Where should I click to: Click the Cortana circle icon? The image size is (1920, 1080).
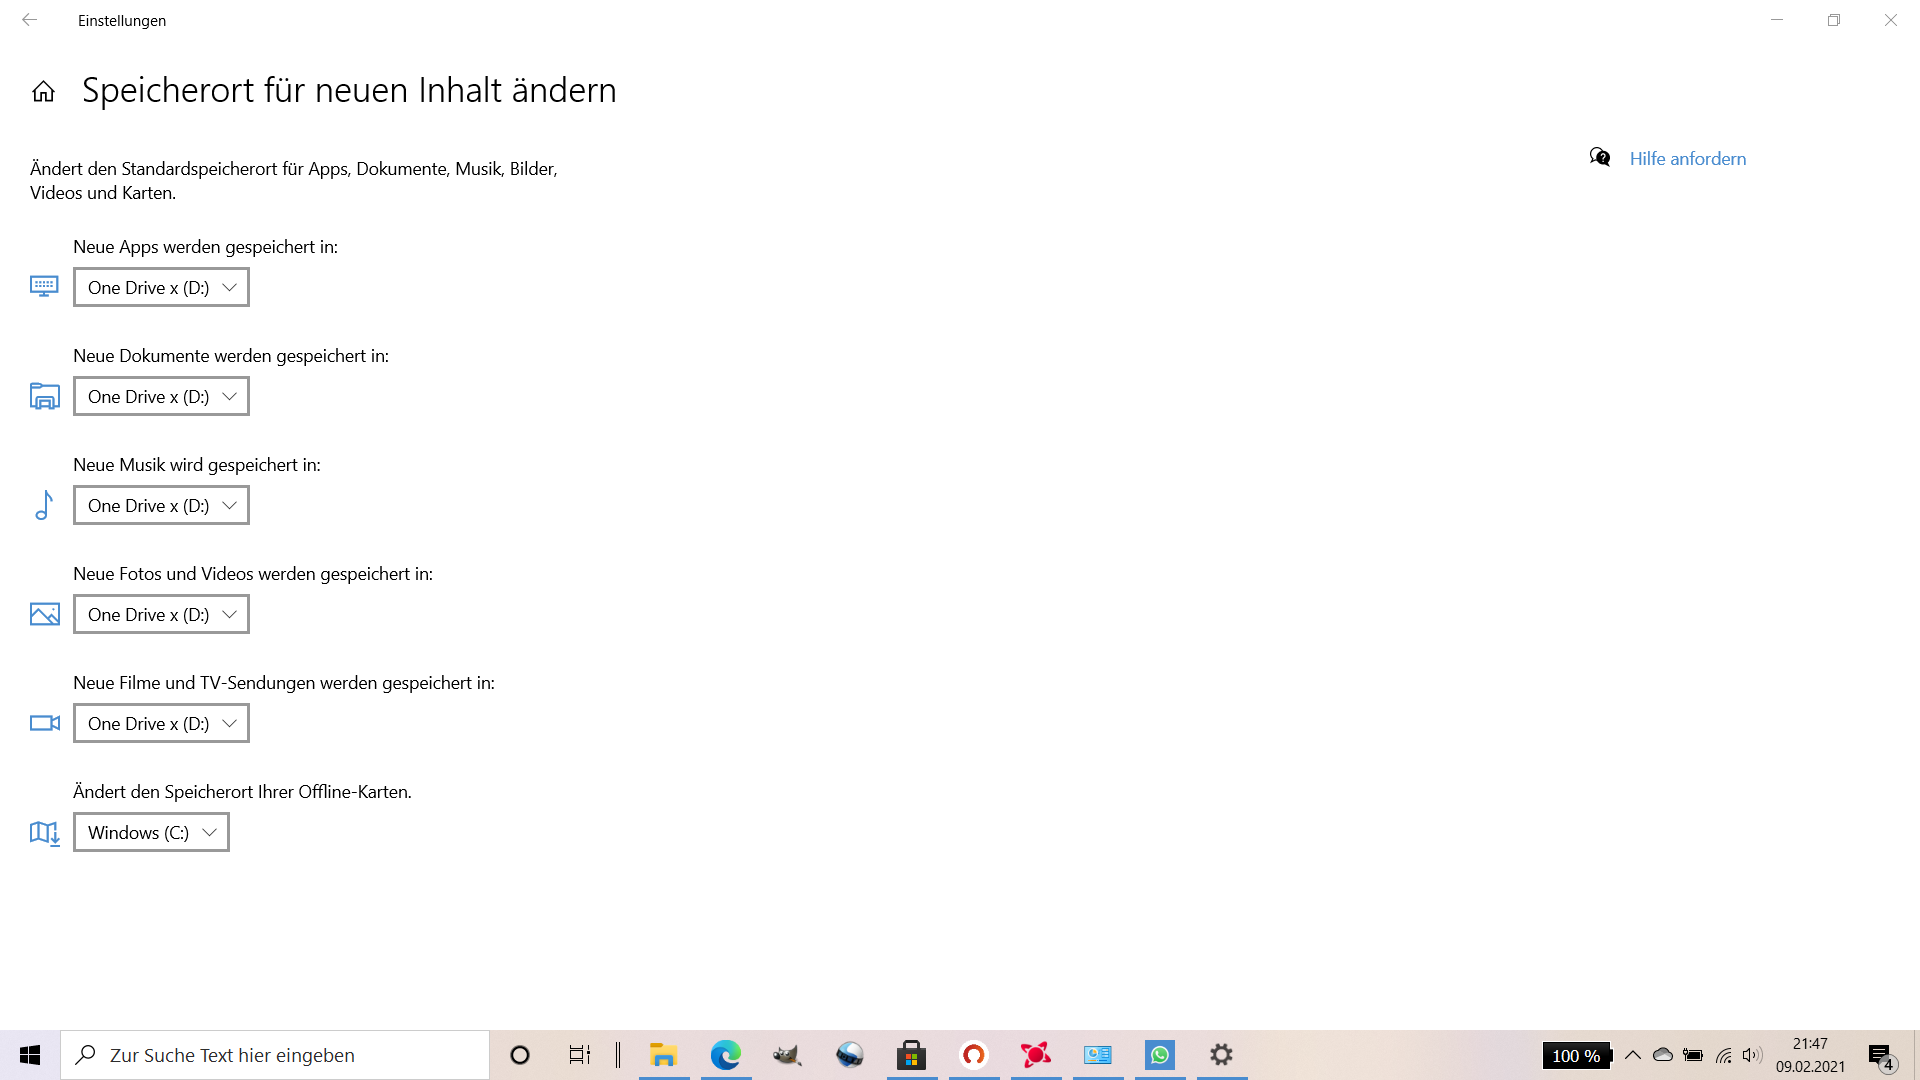coord(520,1055)
